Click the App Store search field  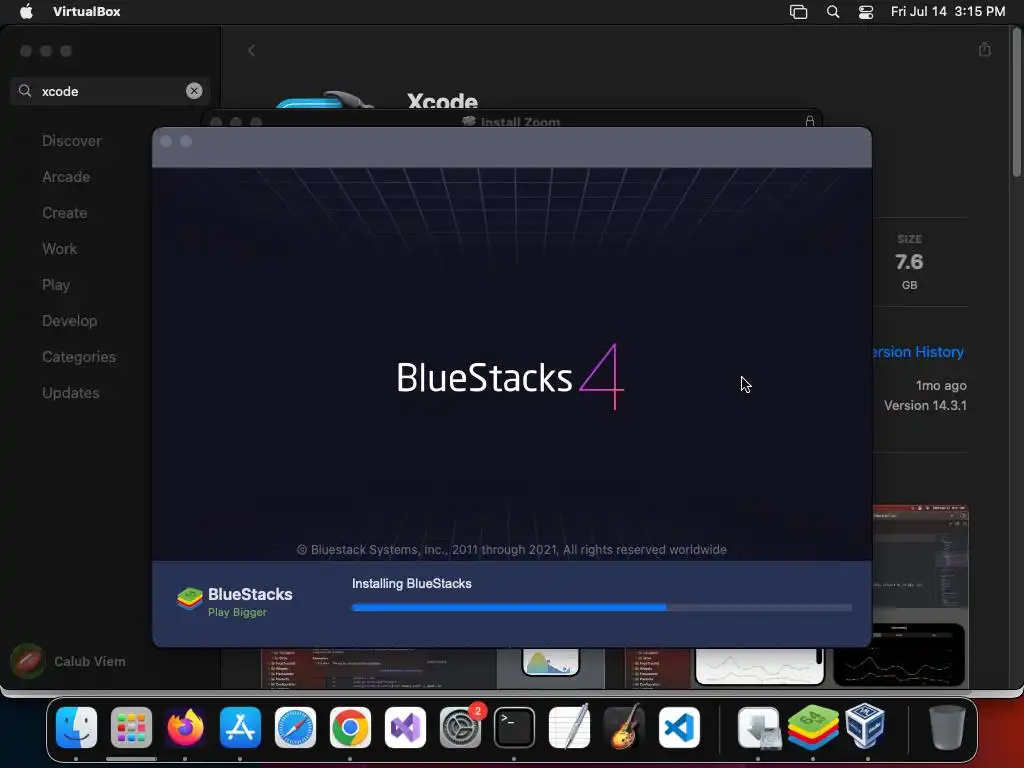110,91
